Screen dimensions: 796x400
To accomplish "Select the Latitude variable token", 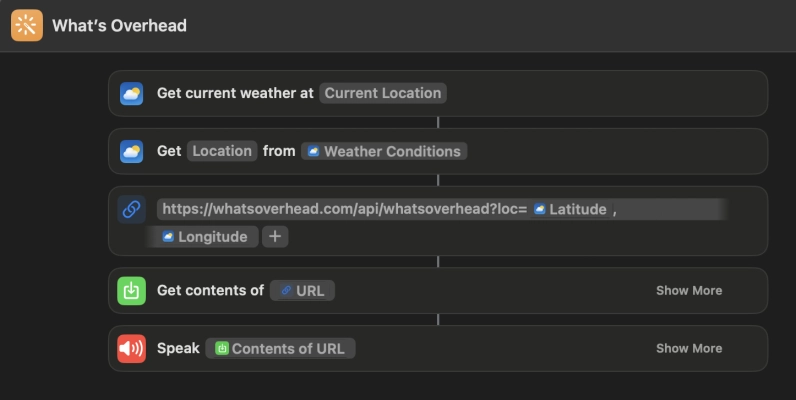I will point(570,209).
